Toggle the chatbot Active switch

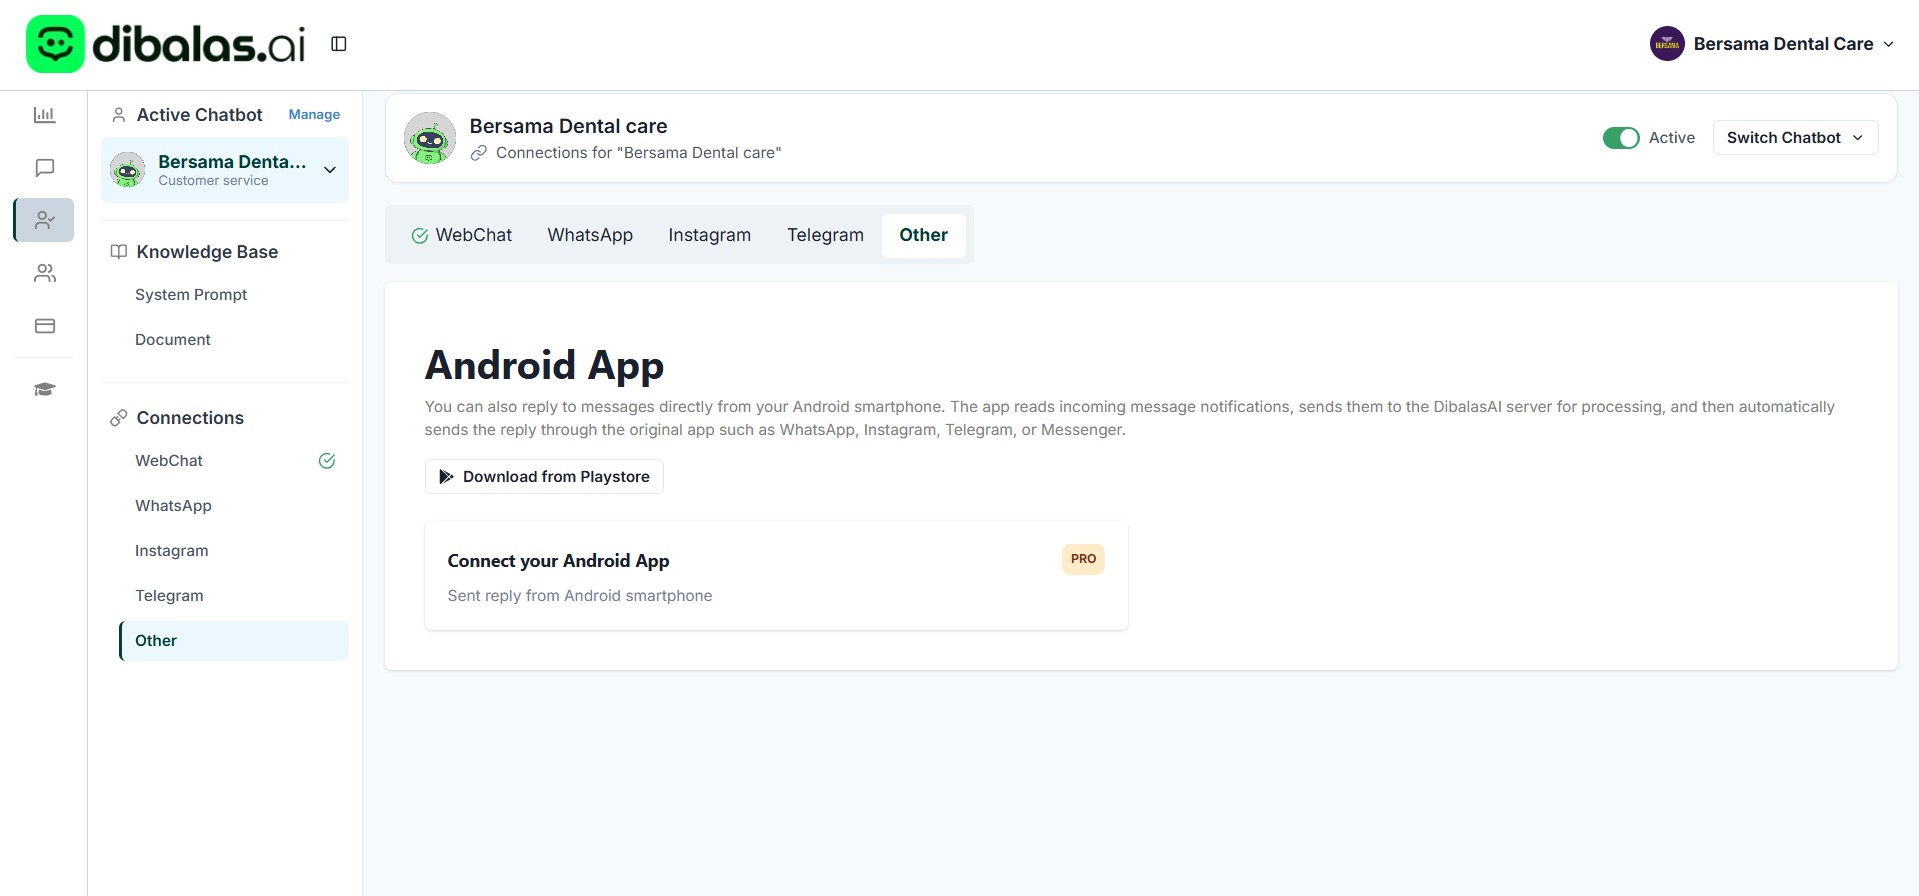1620,138
